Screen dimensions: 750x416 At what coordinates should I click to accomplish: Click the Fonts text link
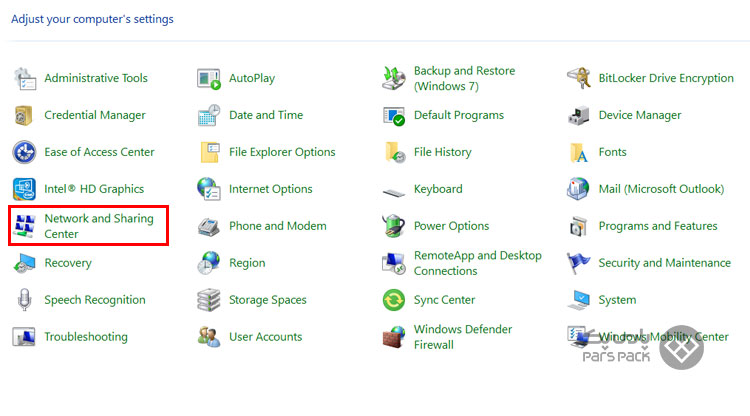point(612,152)
